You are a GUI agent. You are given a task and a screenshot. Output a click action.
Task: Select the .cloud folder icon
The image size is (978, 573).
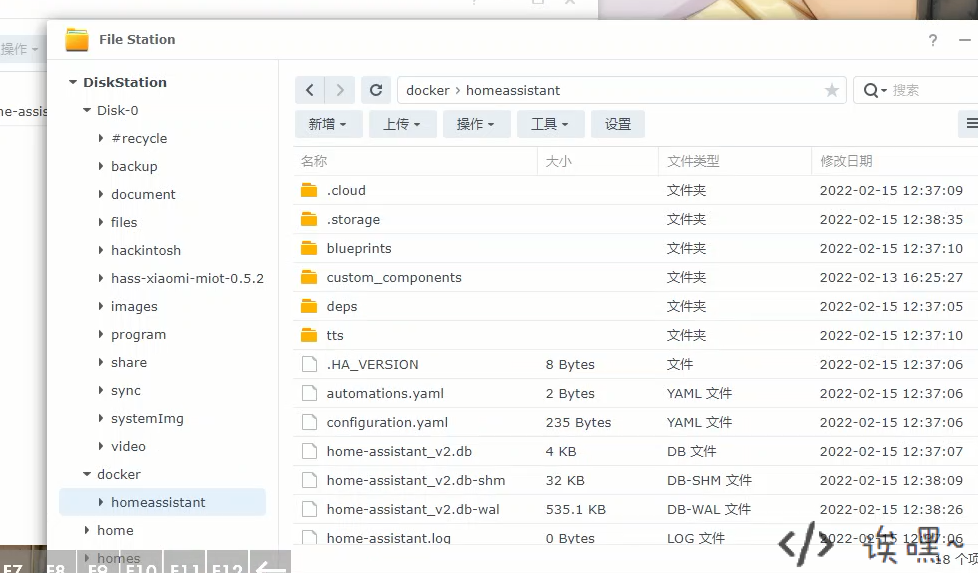pyautogui.click(x=309, y=190)
